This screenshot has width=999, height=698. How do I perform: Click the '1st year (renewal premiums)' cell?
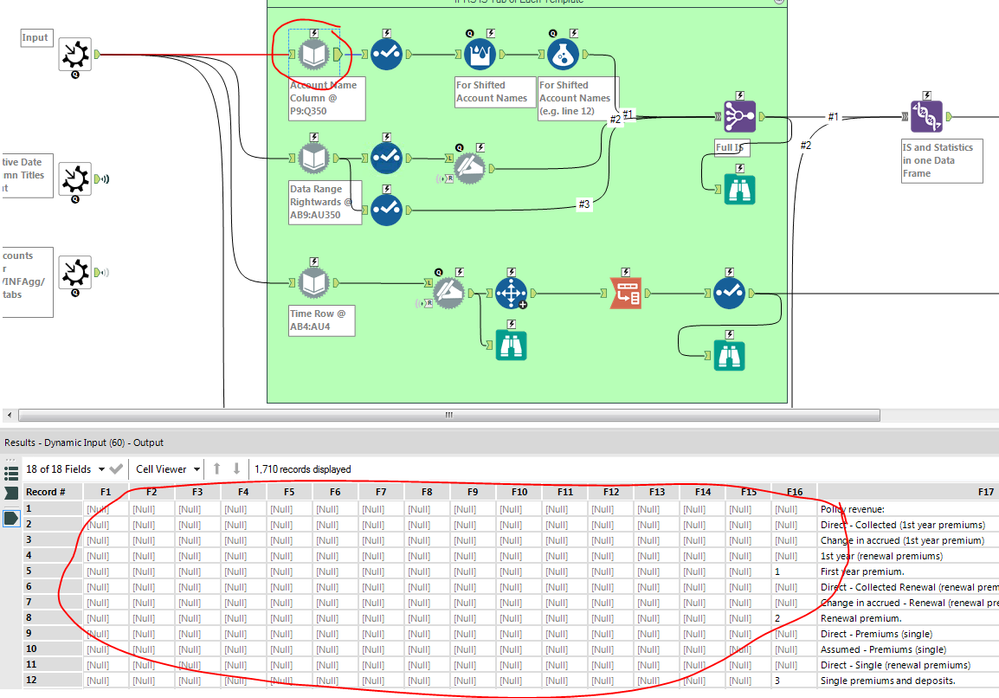point(909,556)
